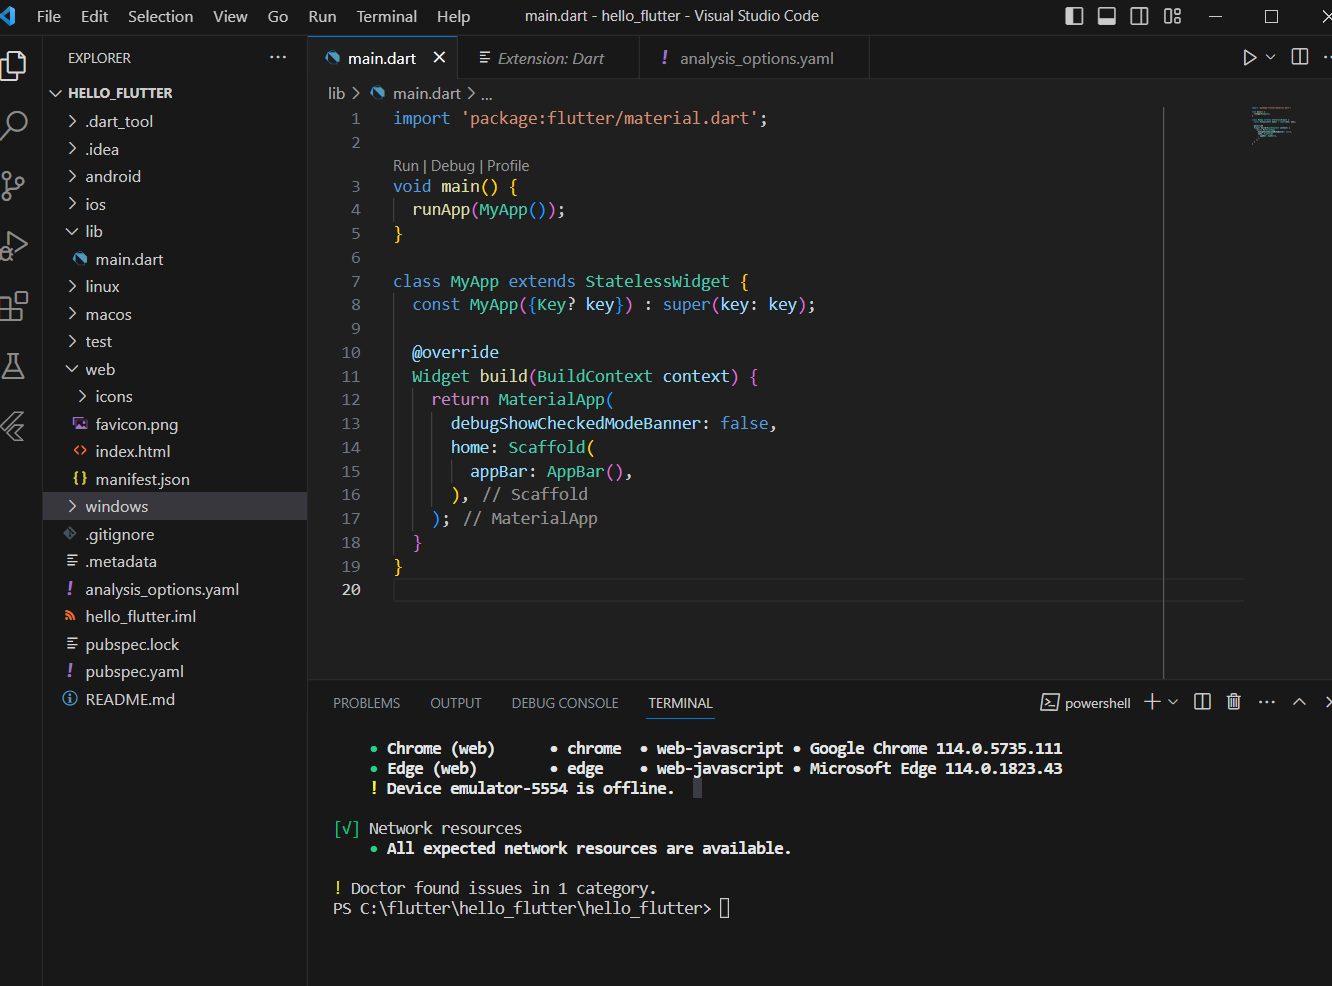Open run button dropdown arrow
The height and width of the screenshot is (986, 1332).
point(1271,58)
